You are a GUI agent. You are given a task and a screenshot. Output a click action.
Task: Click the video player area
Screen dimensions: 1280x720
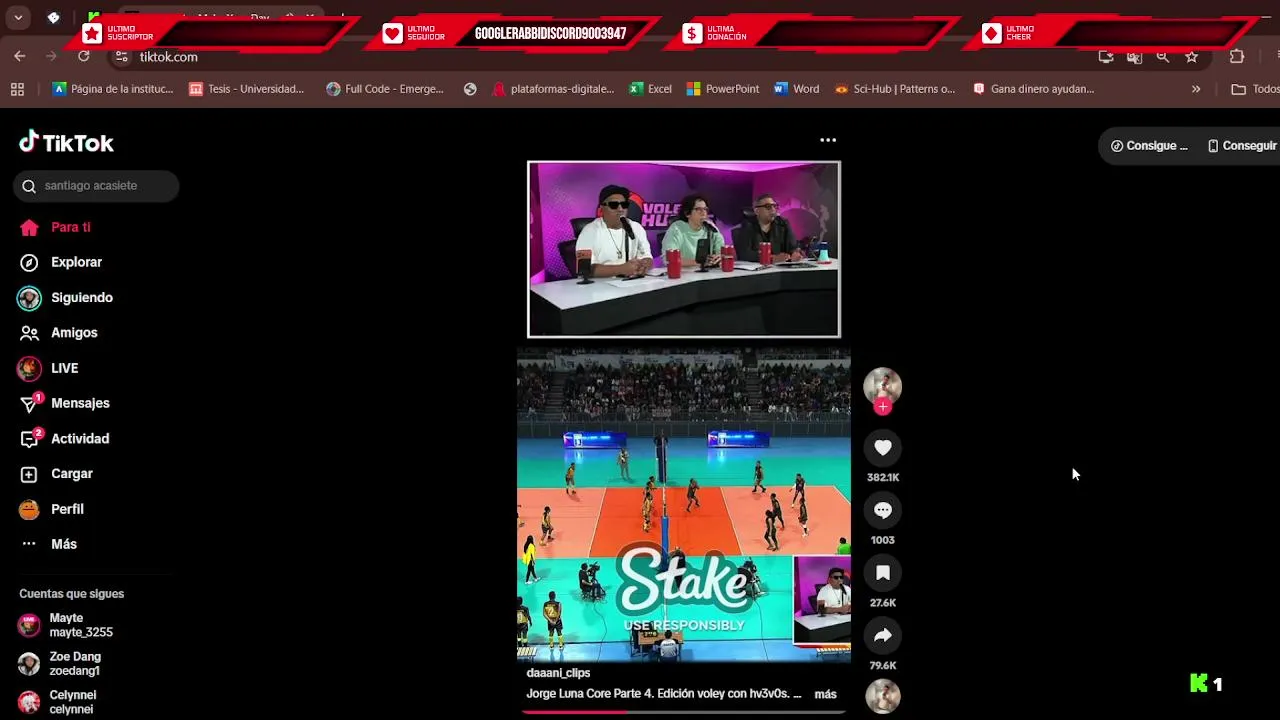(x=684, y=410)
